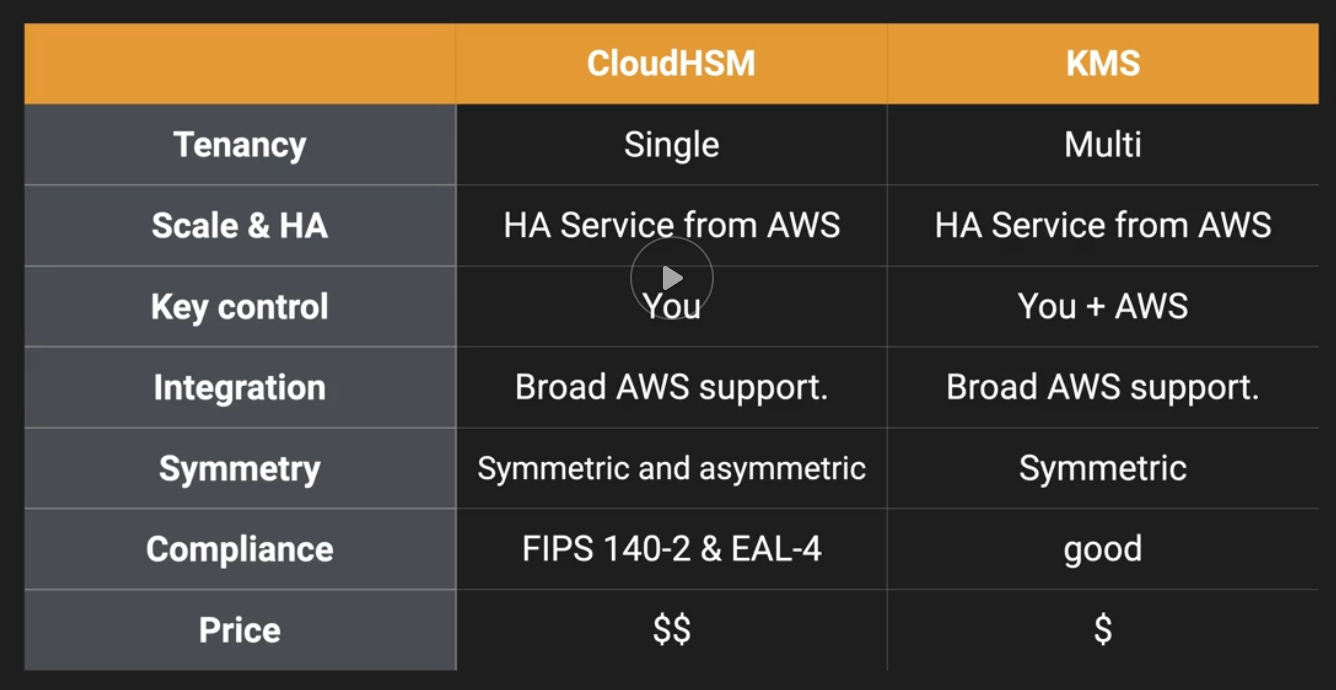This screenshot has height=690, width=1336.
Task: Click the Single tenancy cell
Action: 671,145
